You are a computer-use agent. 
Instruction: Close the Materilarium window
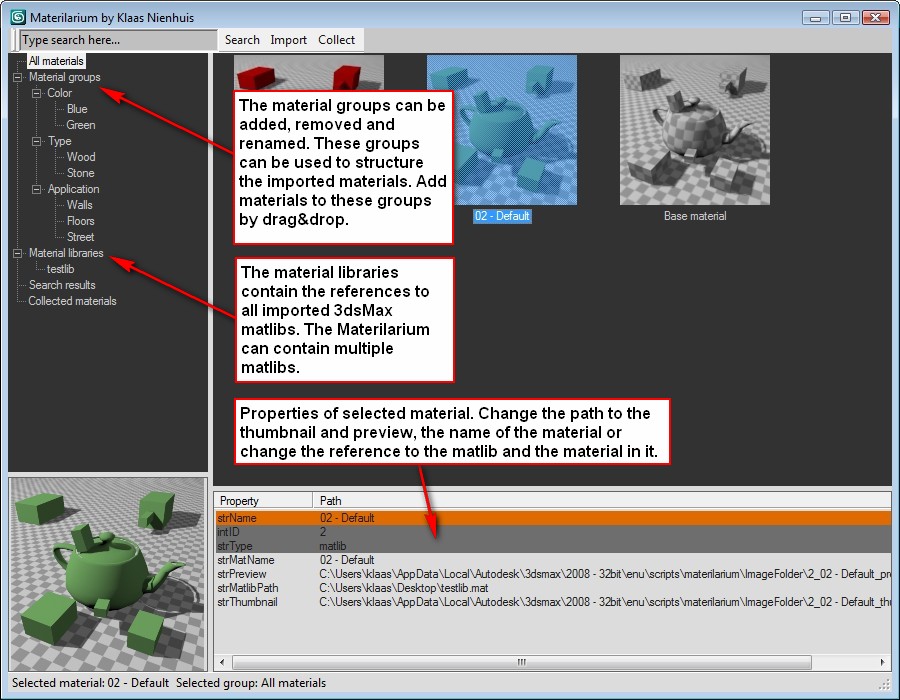click(x=875, y=17)
